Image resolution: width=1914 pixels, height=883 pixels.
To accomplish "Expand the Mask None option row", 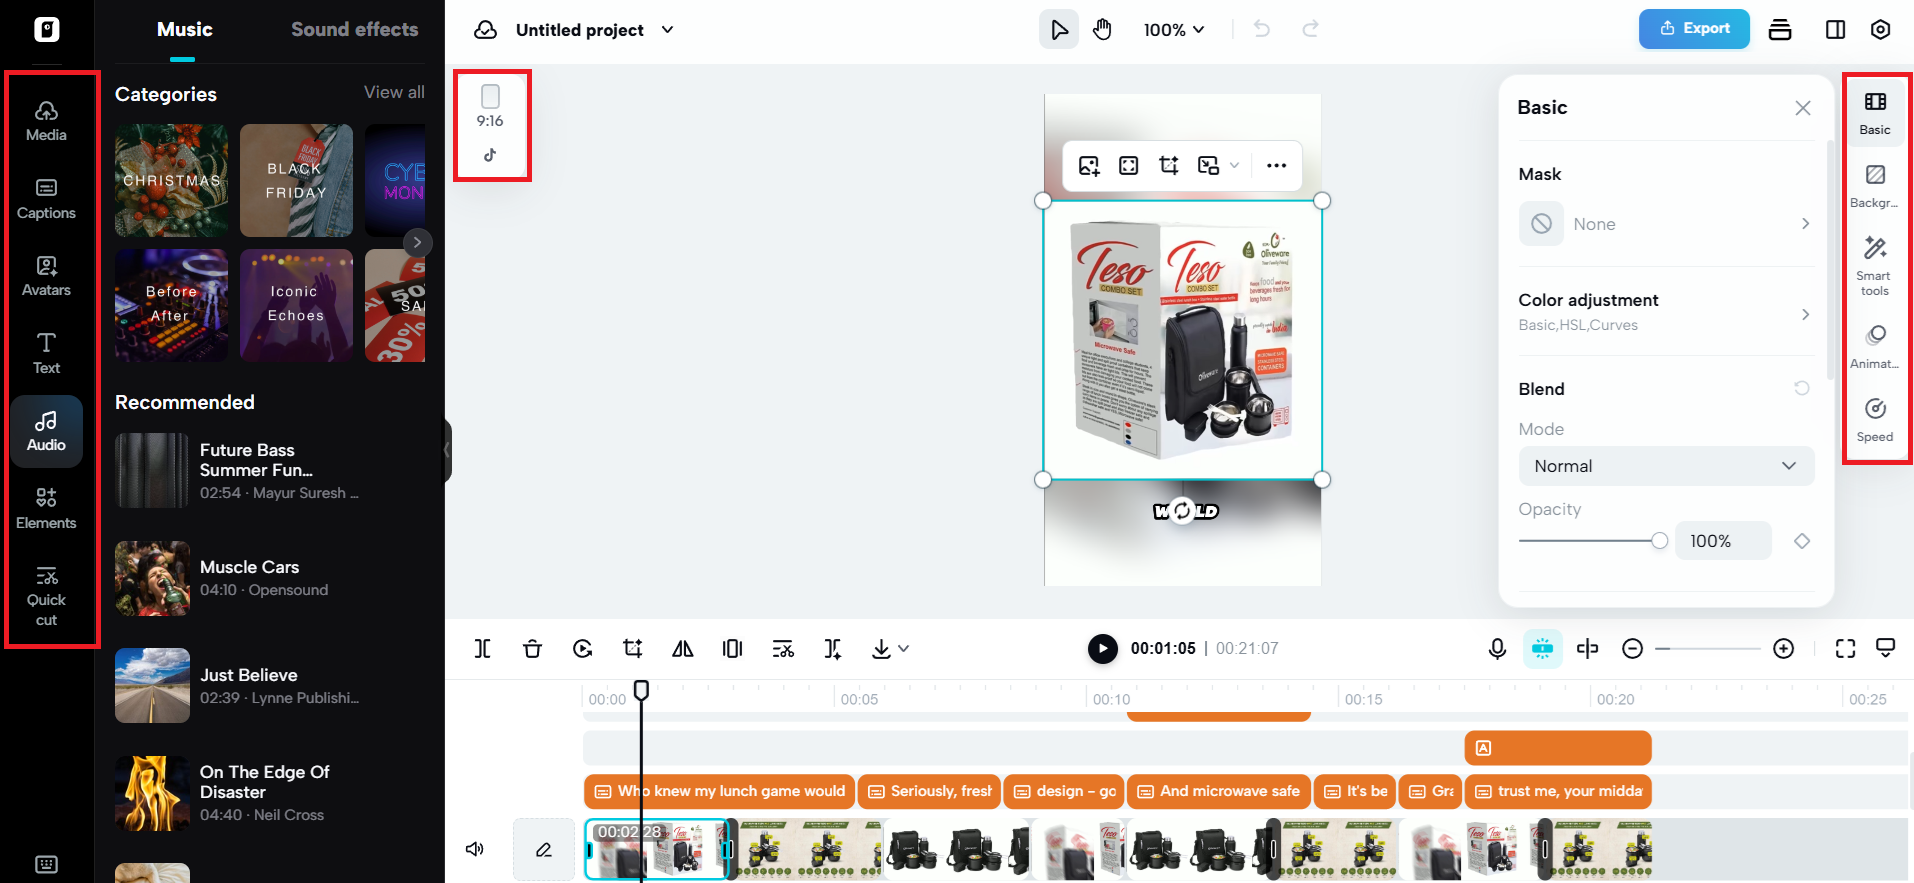I will tap(1666, 224).
